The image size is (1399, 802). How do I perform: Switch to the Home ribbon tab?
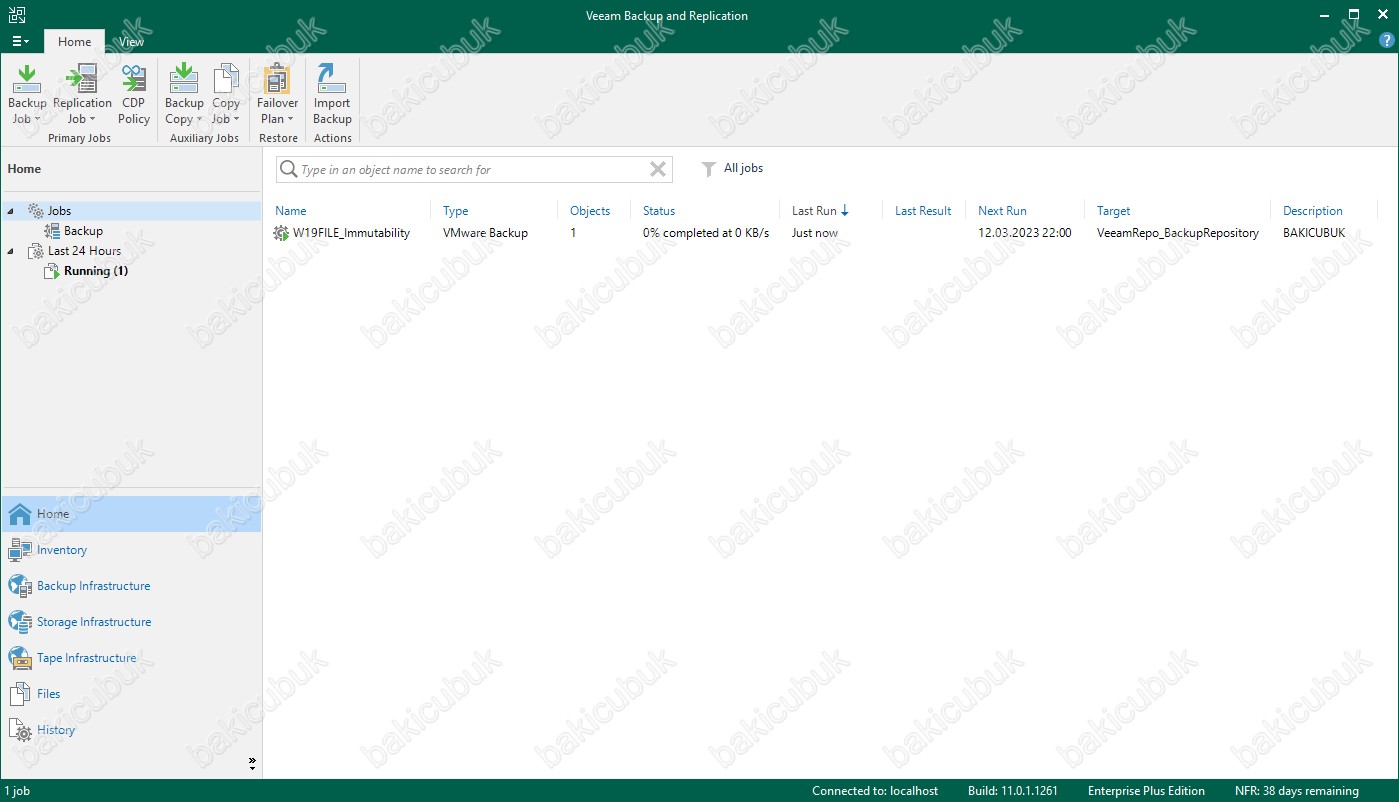[x=74, y=42]
